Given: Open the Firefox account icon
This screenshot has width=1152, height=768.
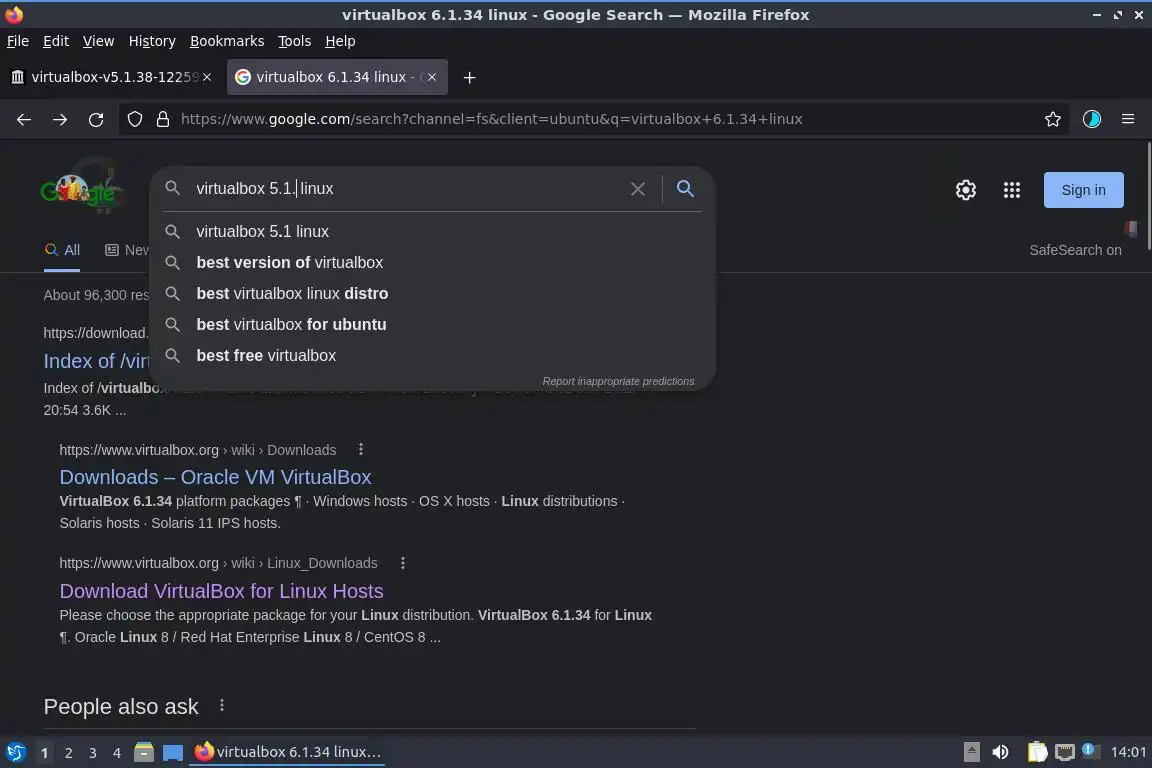Looking at the screenshot, I should (1092, 119).
